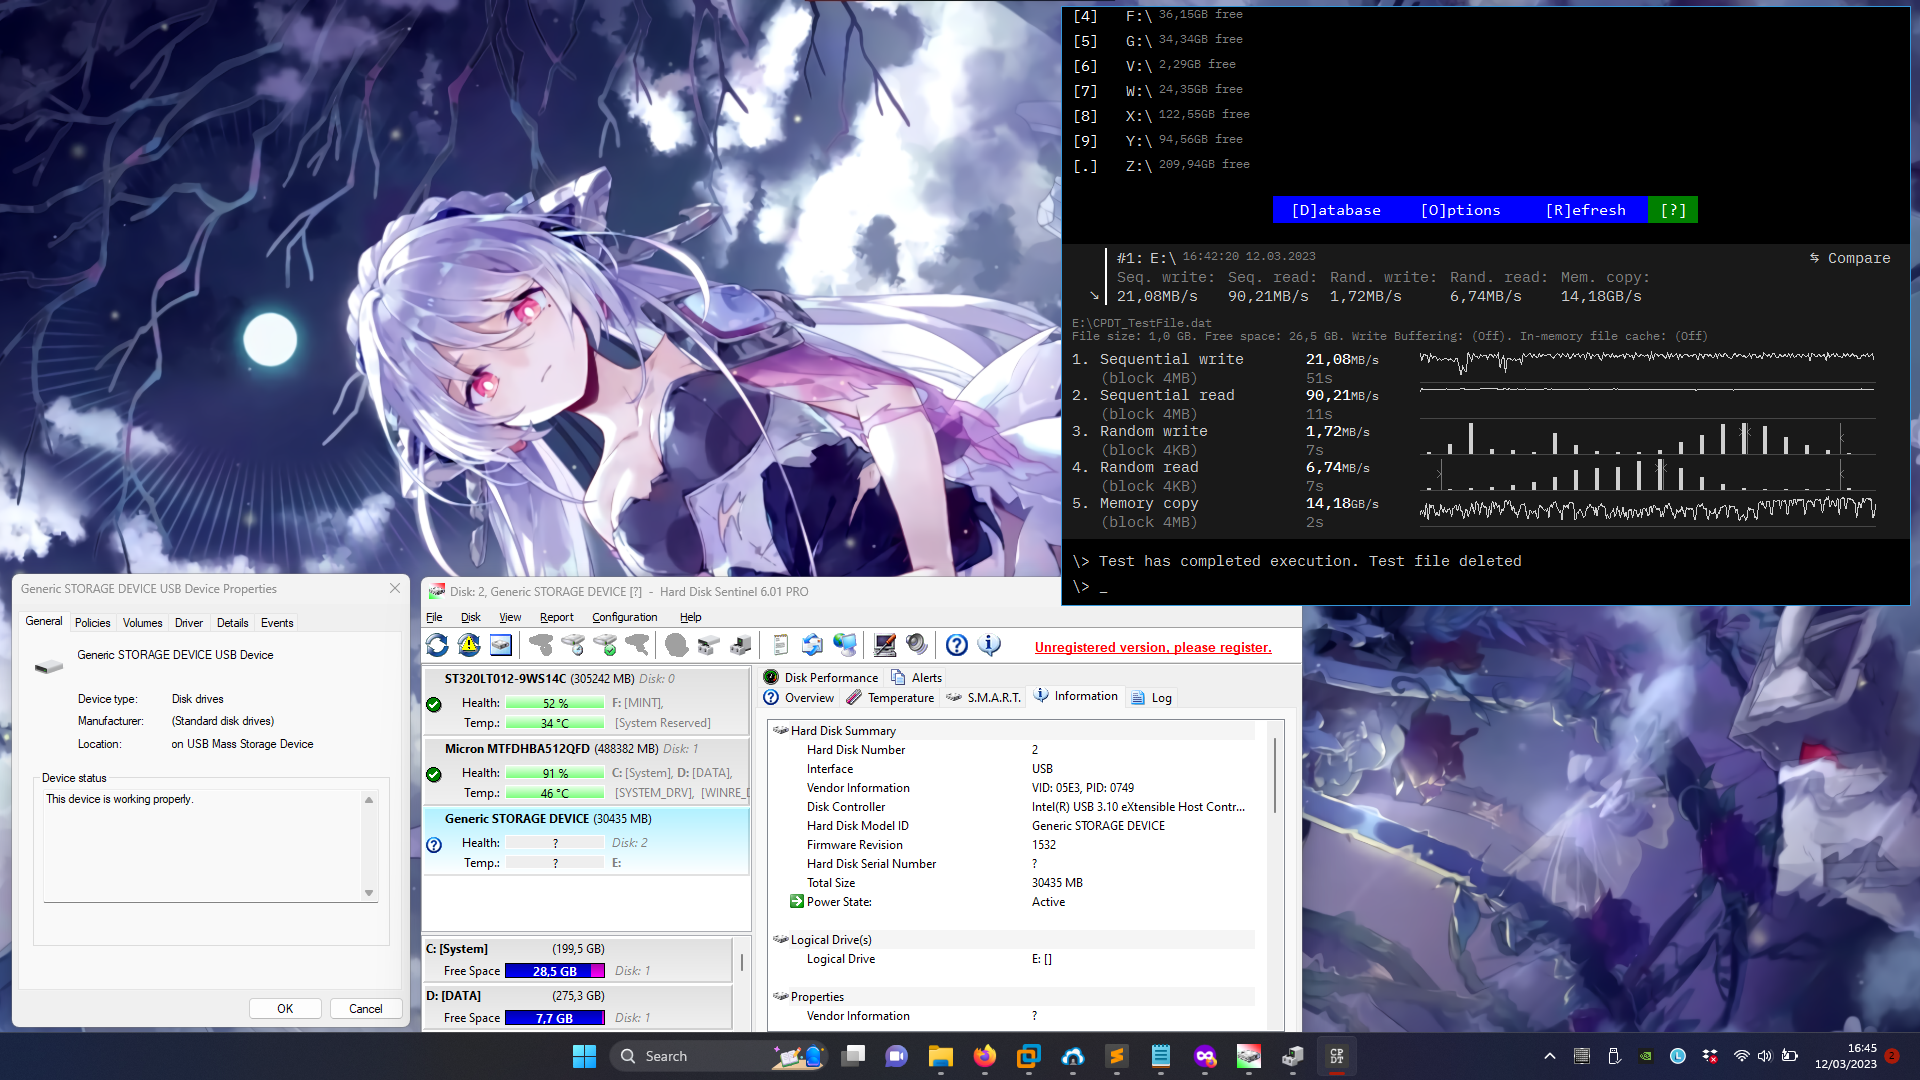Click the notepad report icon in toolbar

click(x=781, y=645)
